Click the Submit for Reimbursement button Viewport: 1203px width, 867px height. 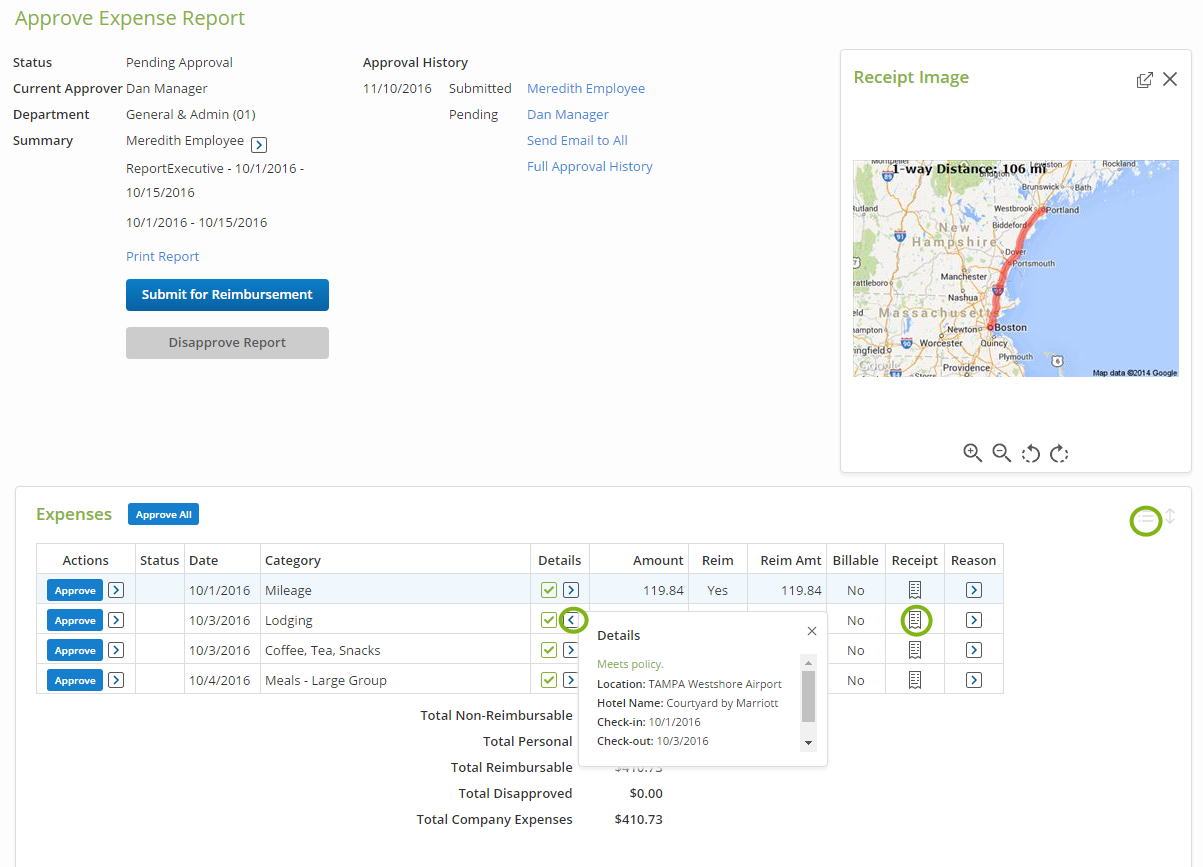[227, 295]
